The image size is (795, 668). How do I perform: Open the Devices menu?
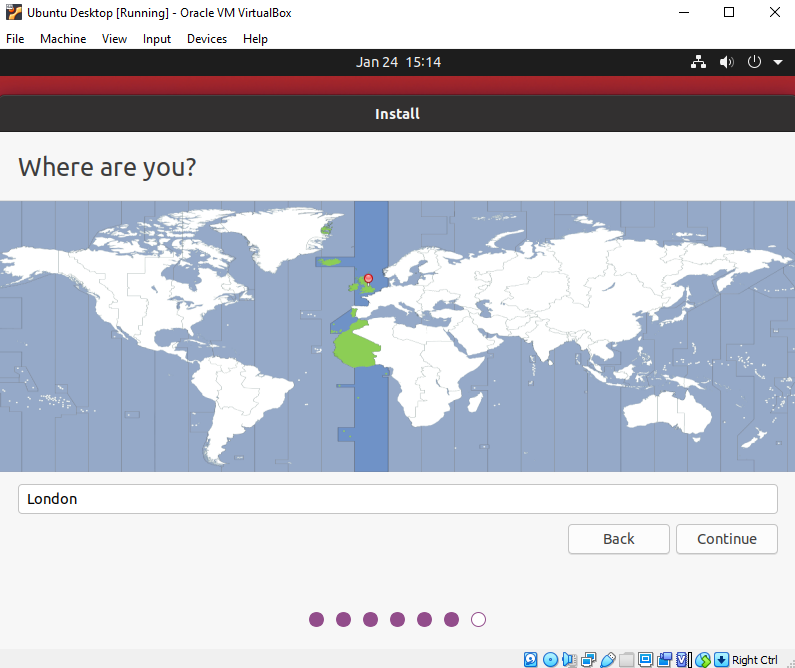tap(207, 39)
